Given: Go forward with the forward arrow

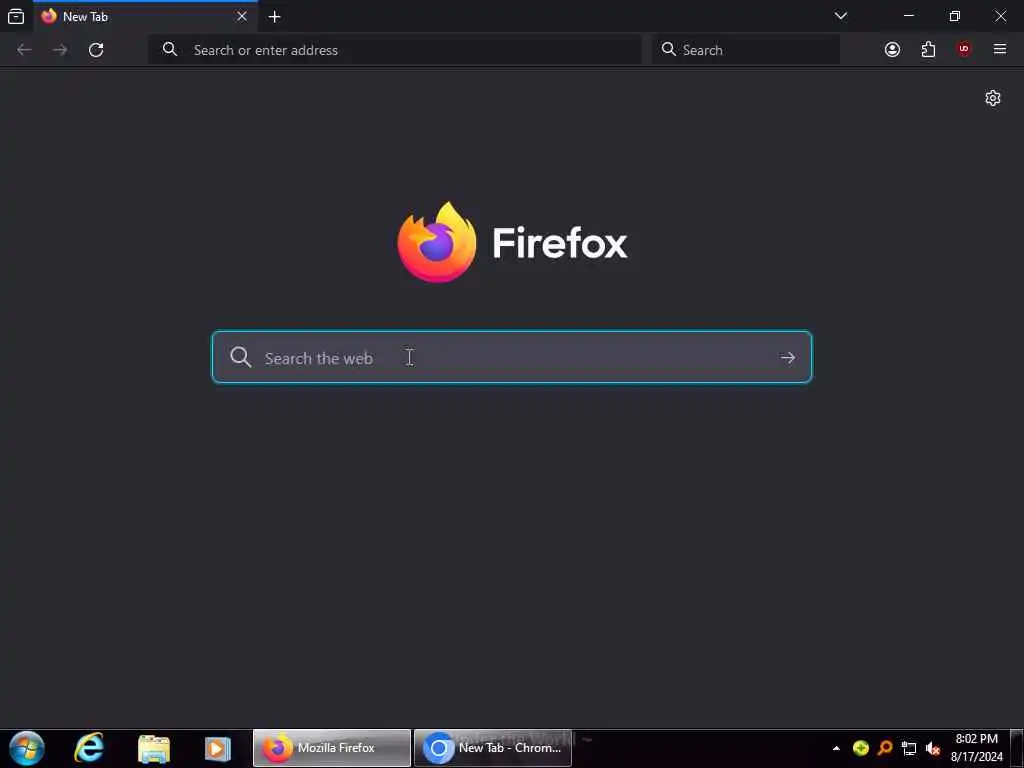Looking at the screenshot, I should point(60,50).
